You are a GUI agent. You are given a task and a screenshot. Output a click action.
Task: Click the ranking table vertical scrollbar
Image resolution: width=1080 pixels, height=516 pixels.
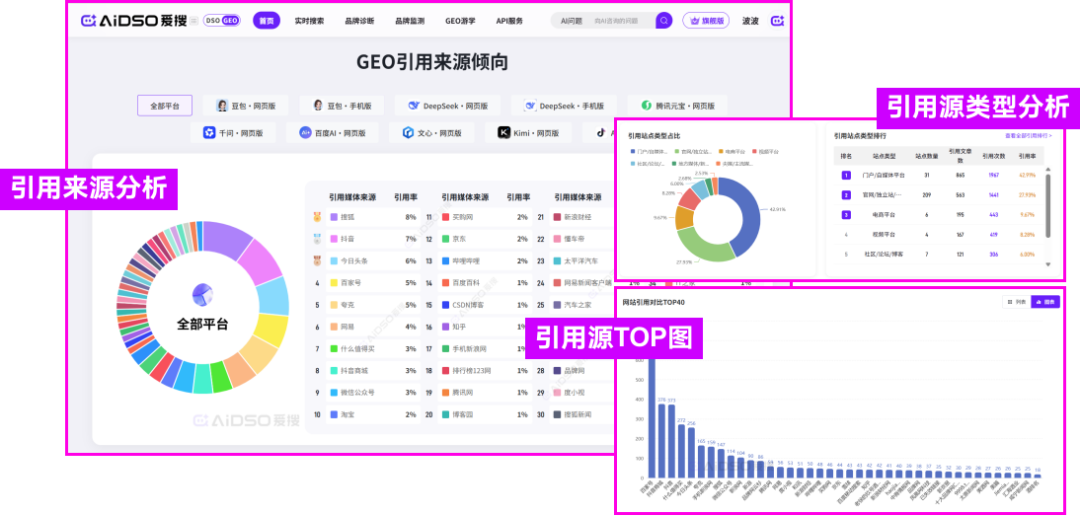[1048, 200]
